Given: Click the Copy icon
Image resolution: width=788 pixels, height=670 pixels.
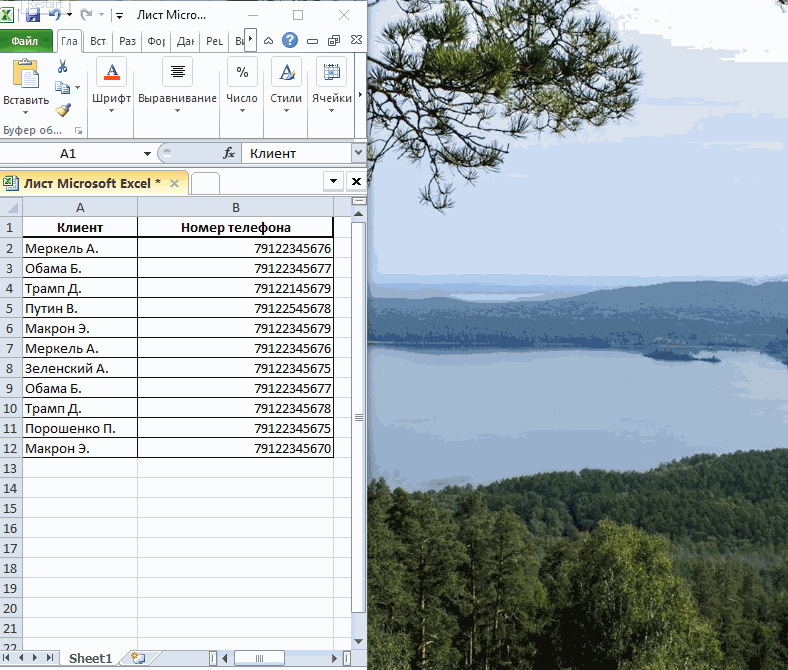Looking at the screenshot, I should (x=62, y=87).
